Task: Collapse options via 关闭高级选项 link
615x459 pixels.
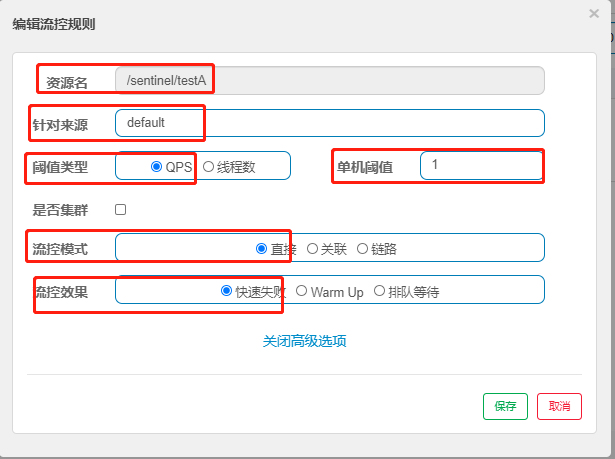Action: [304, 341]
